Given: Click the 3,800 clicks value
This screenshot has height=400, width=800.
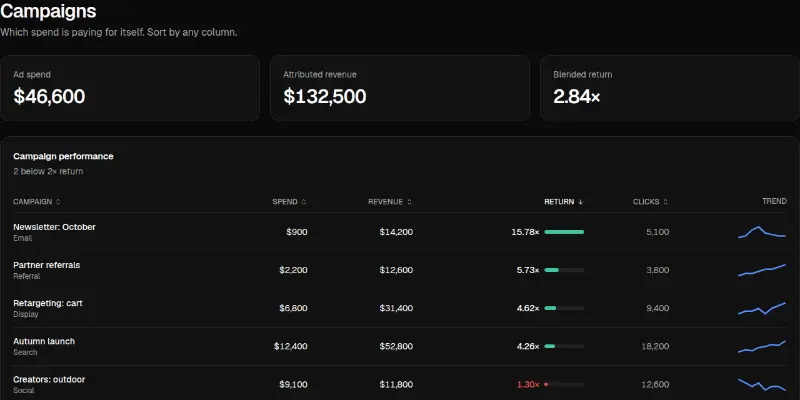Looking at the screenshot, I should pos(658,270).
